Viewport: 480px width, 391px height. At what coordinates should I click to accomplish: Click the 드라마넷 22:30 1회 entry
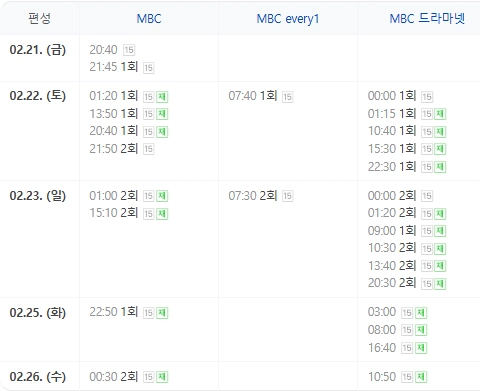392,166
